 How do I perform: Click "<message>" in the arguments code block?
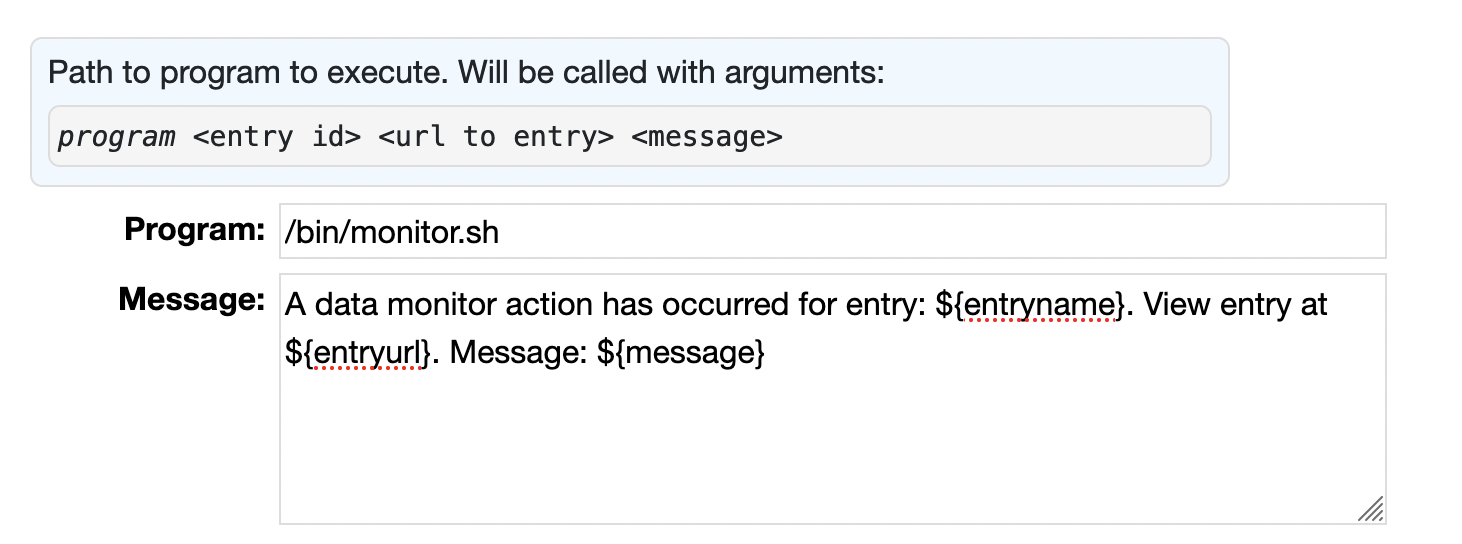[707, 136]
